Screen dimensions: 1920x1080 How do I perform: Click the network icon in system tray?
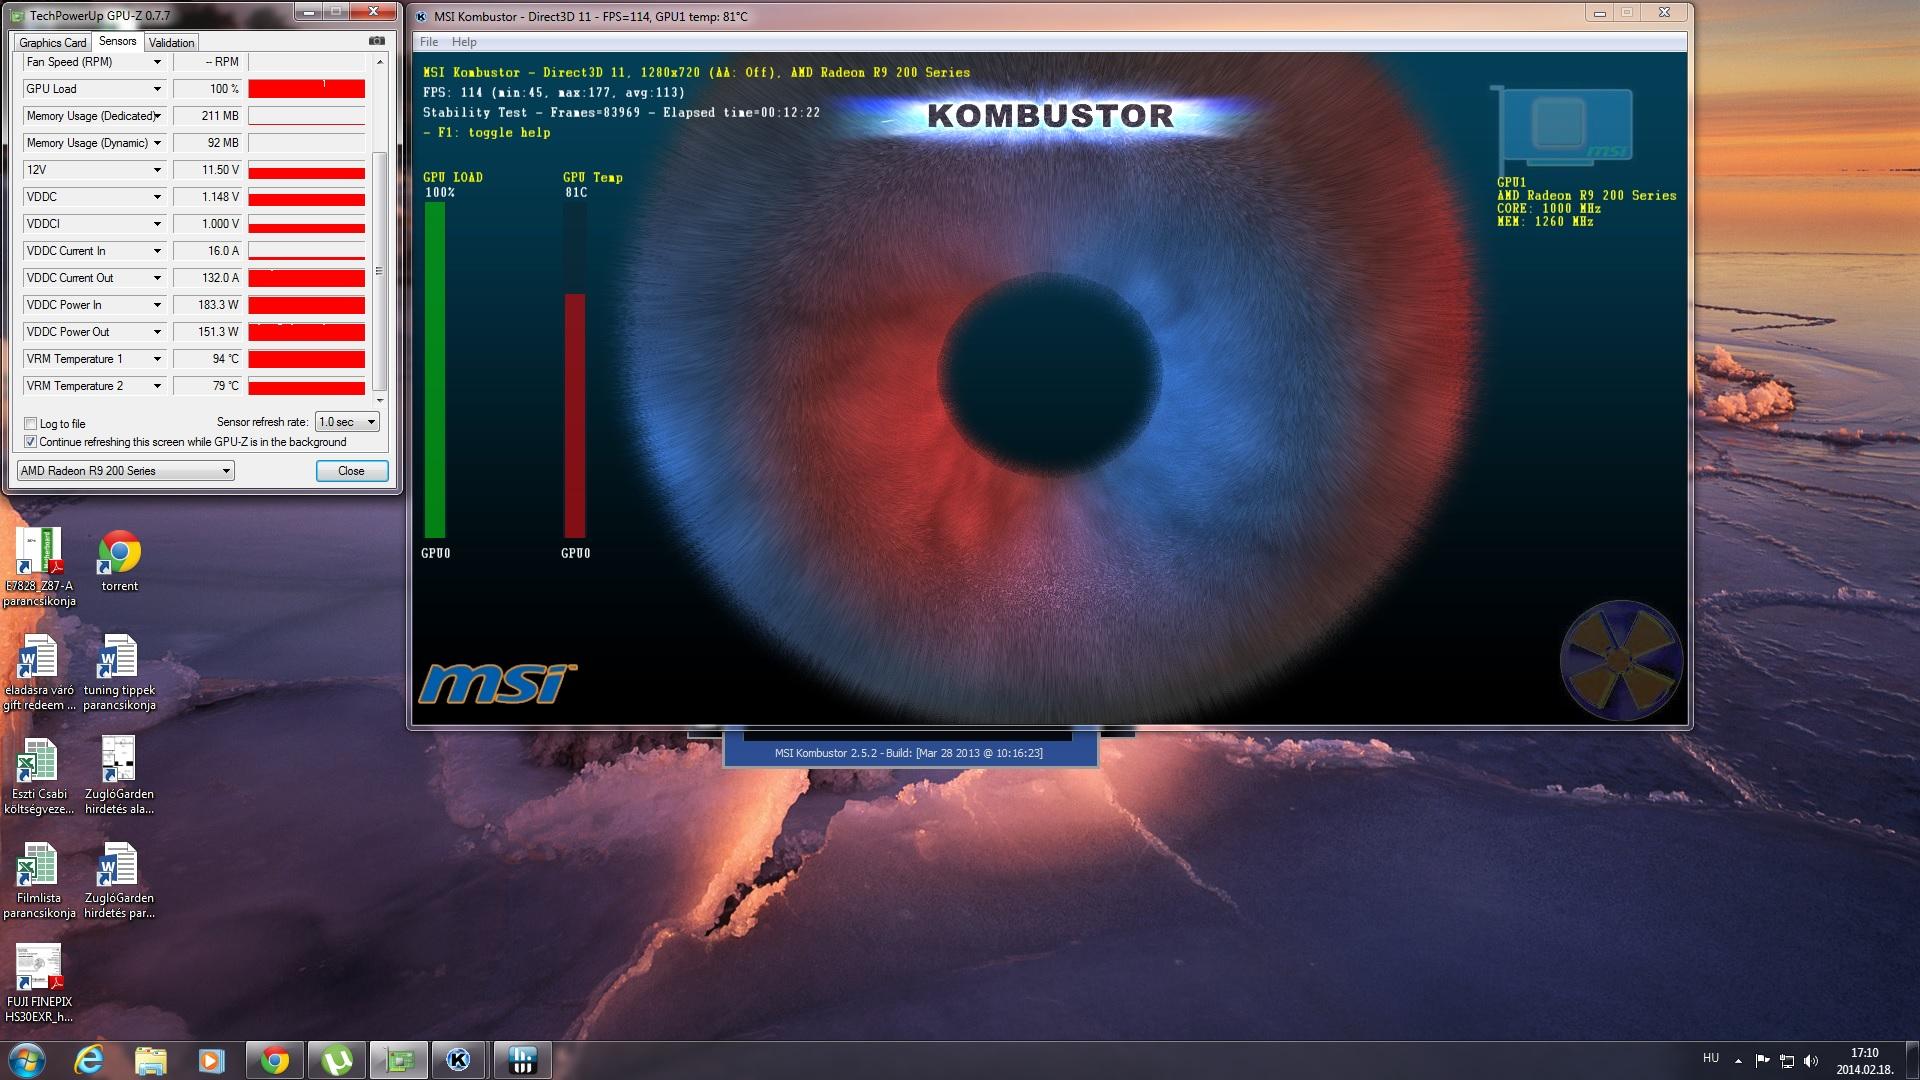click(1786, 1061)
